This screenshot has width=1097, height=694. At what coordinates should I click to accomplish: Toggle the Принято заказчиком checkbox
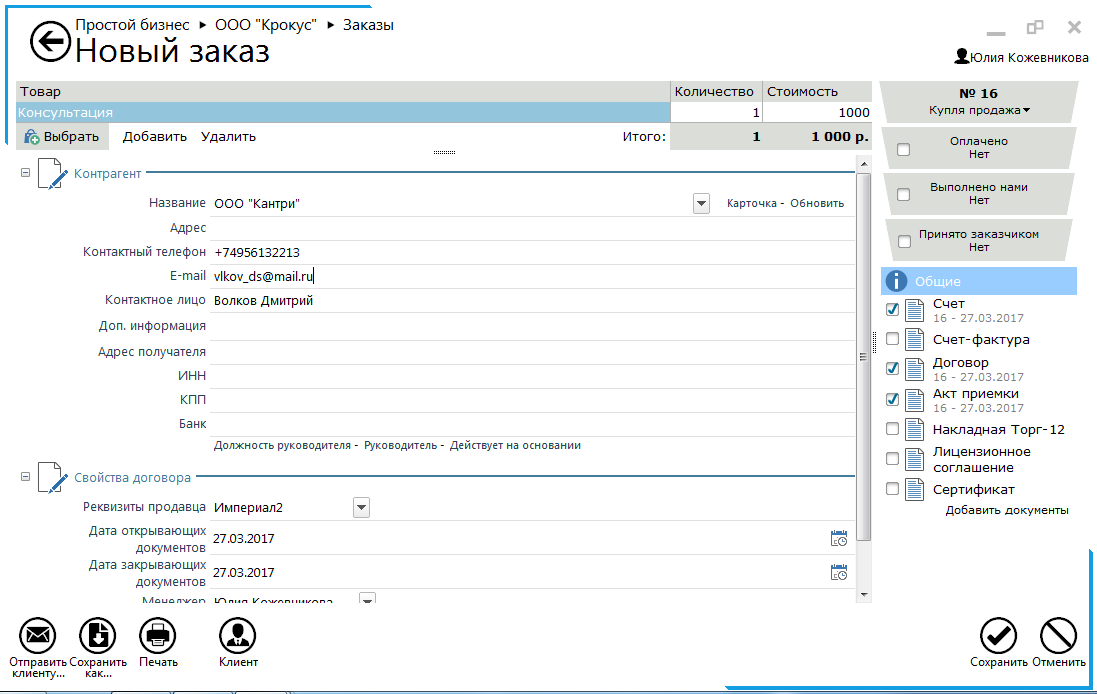point(905,241)
